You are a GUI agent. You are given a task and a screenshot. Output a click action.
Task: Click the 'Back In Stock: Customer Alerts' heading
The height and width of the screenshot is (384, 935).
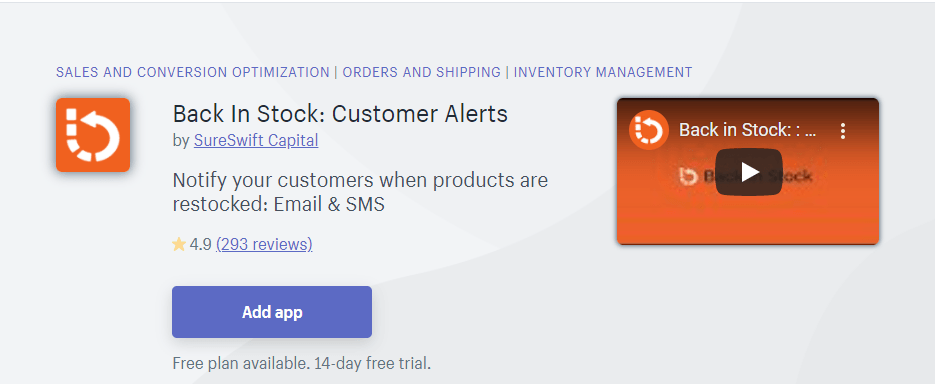point(340,113)
